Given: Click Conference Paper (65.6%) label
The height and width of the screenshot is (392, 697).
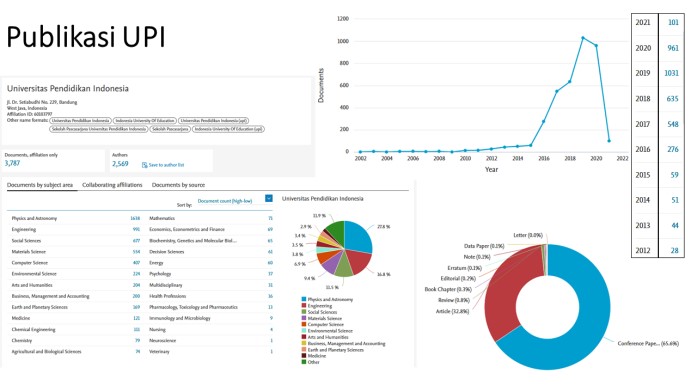Looking at the screenshot, I should [648, 343].
